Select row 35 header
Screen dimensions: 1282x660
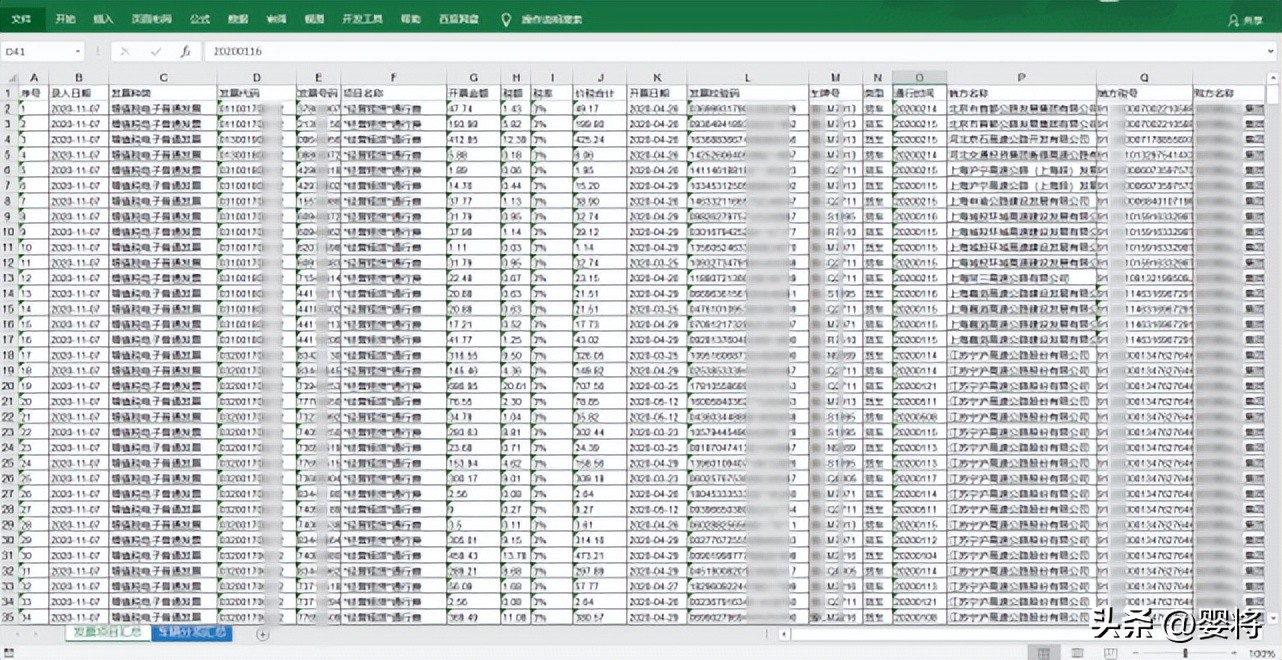click(8, 617)
